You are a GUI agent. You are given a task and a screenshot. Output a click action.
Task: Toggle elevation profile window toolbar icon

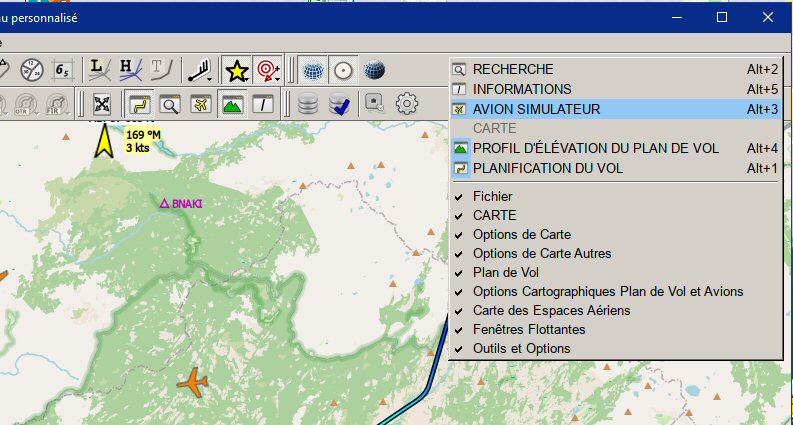pyautogui.click(x=232, y=104)
